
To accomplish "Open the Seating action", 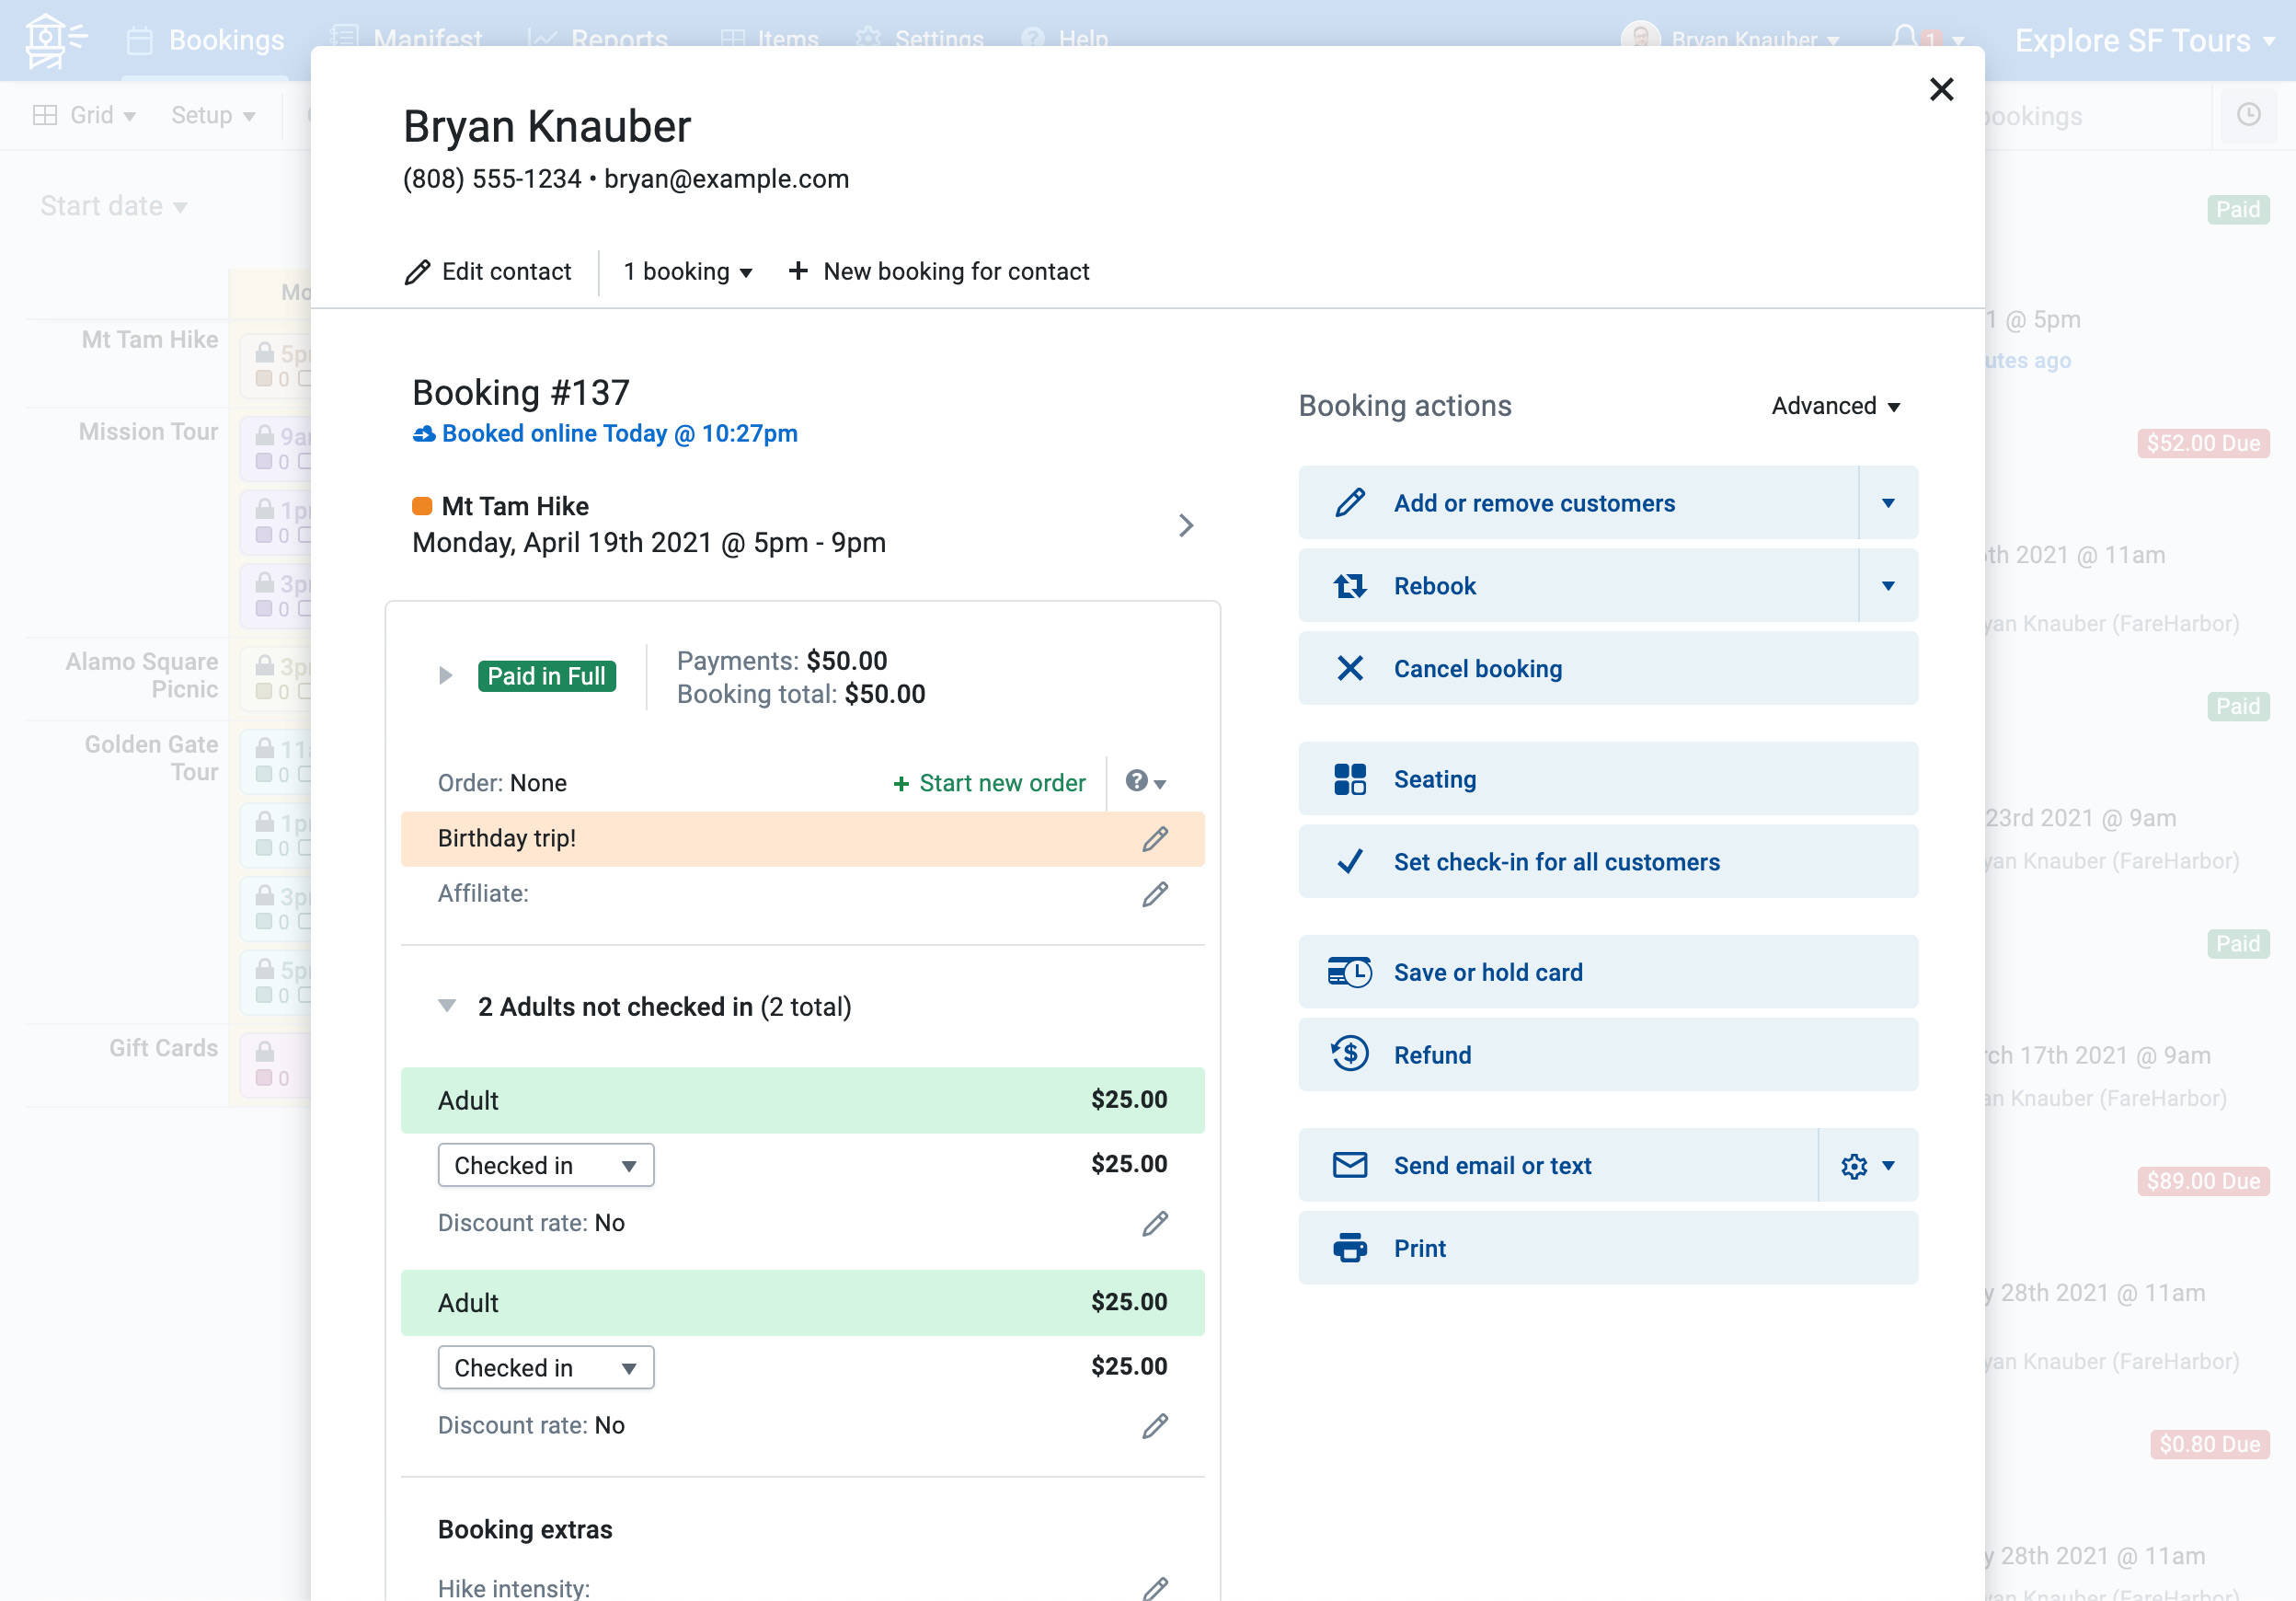I will click(1608, 779).
